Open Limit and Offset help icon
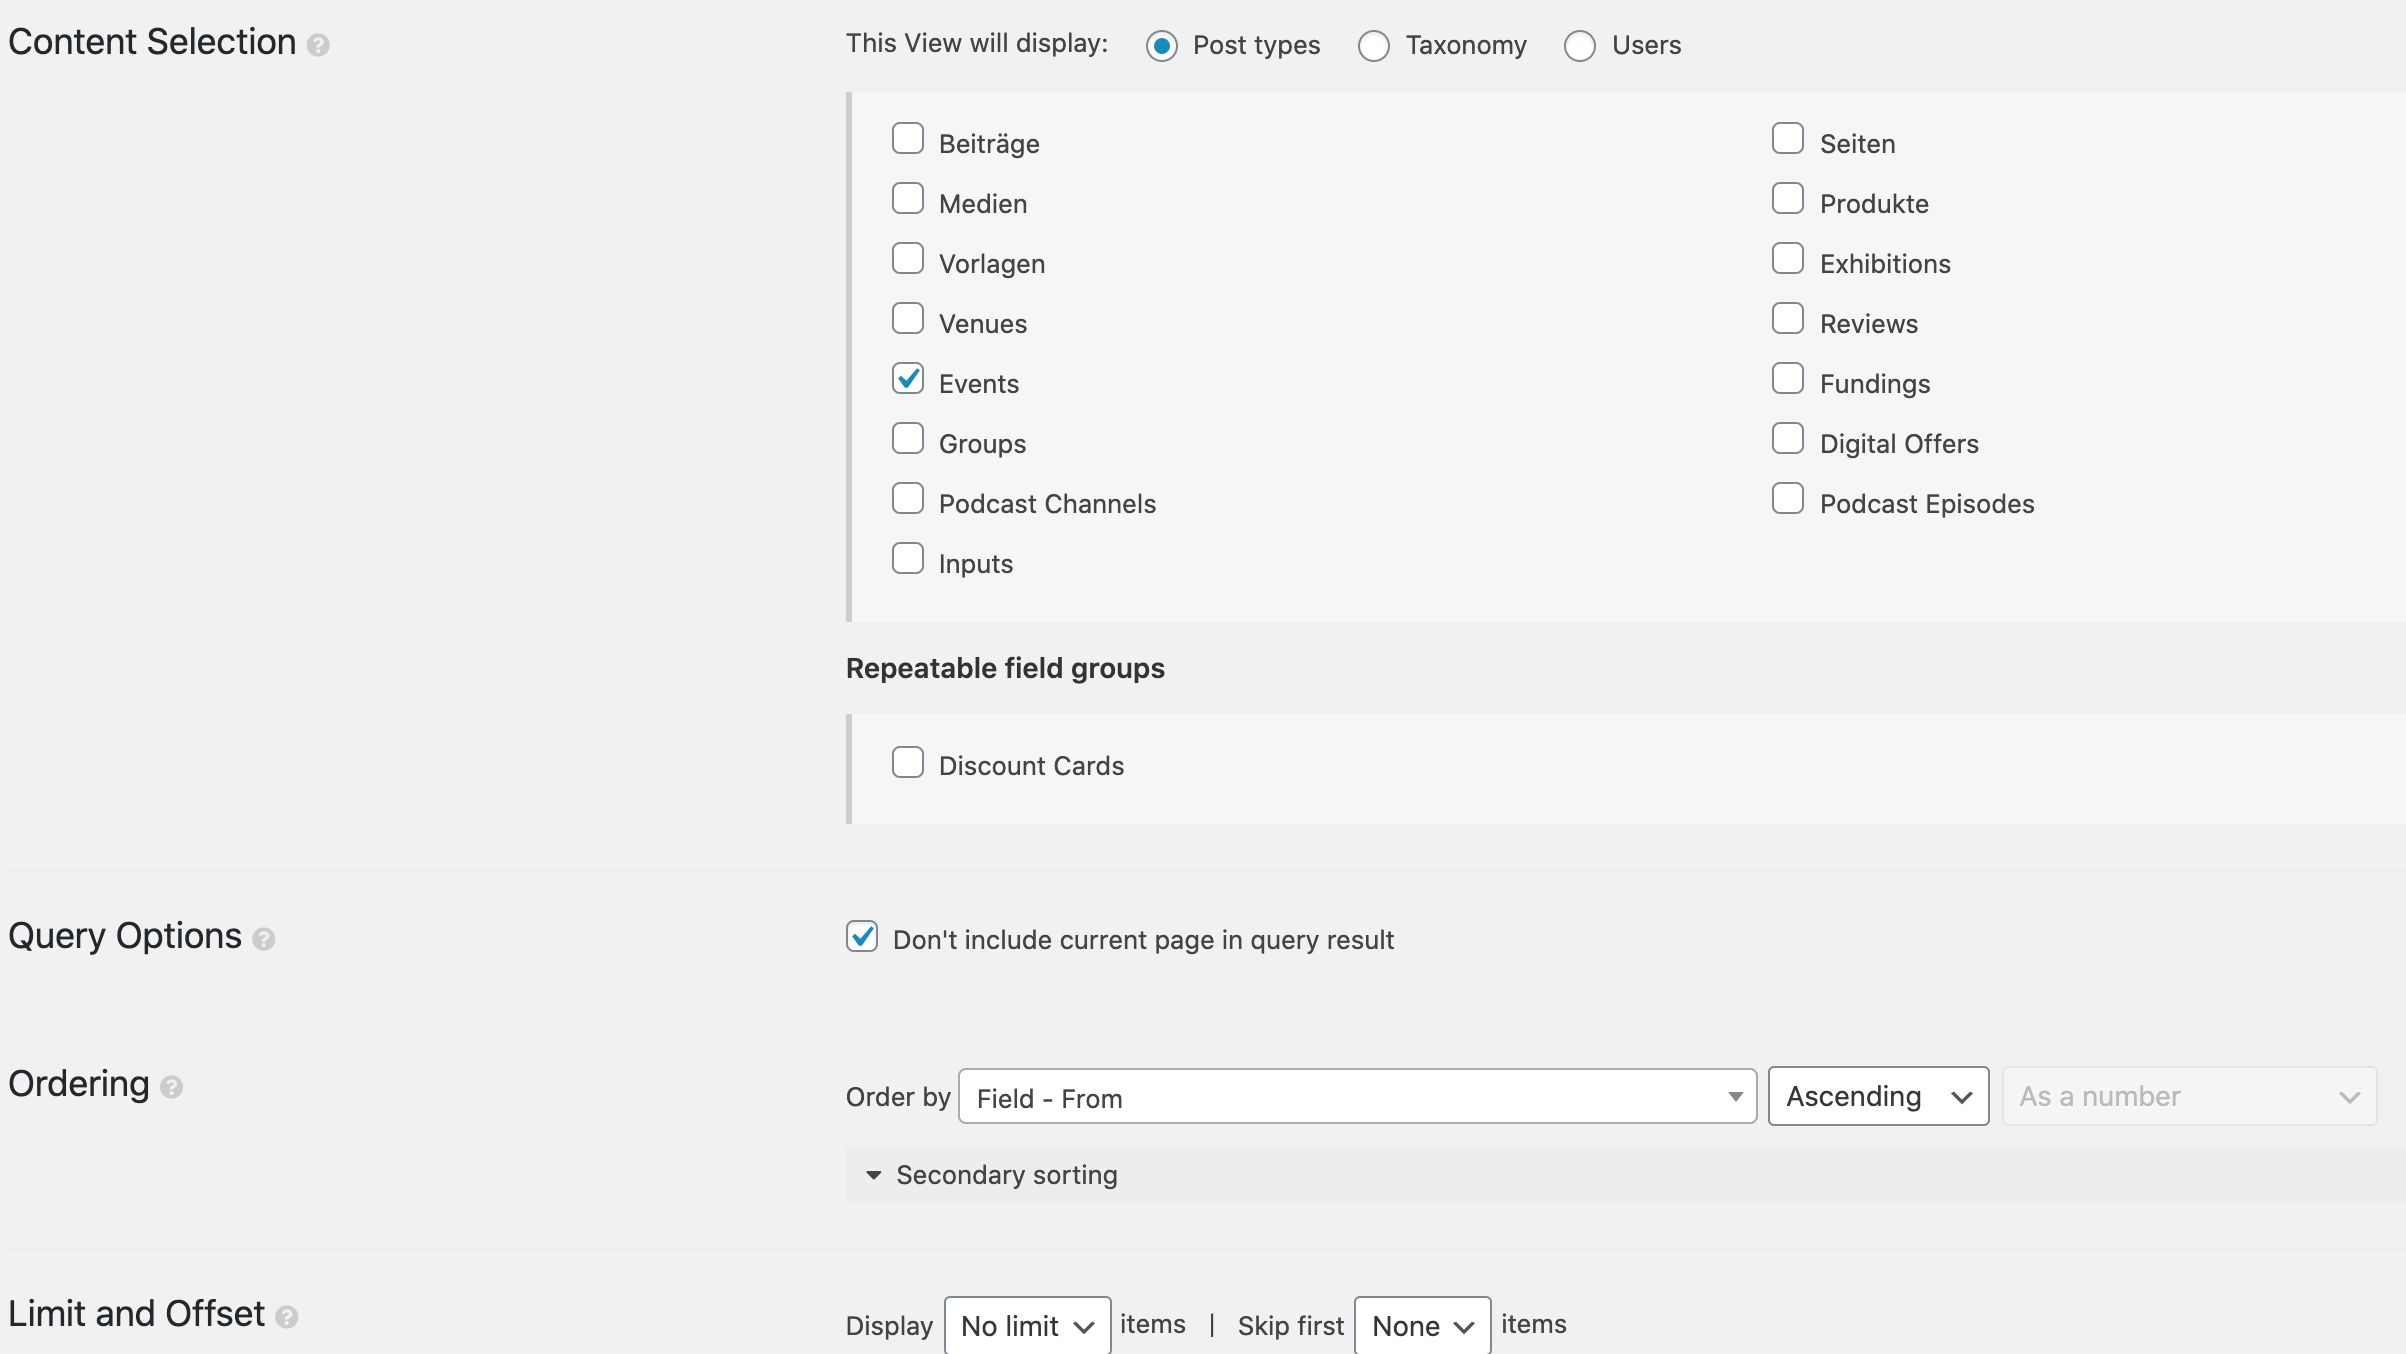Screen dimensions: 2406x1354 pos(287,1317)
